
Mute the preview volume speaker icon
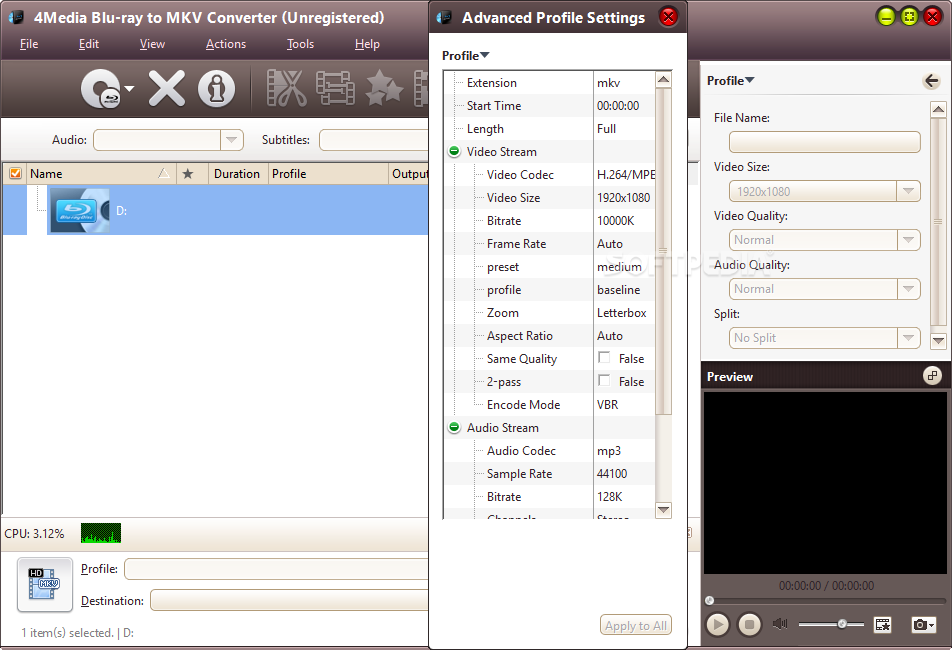(x=780, y=624)
